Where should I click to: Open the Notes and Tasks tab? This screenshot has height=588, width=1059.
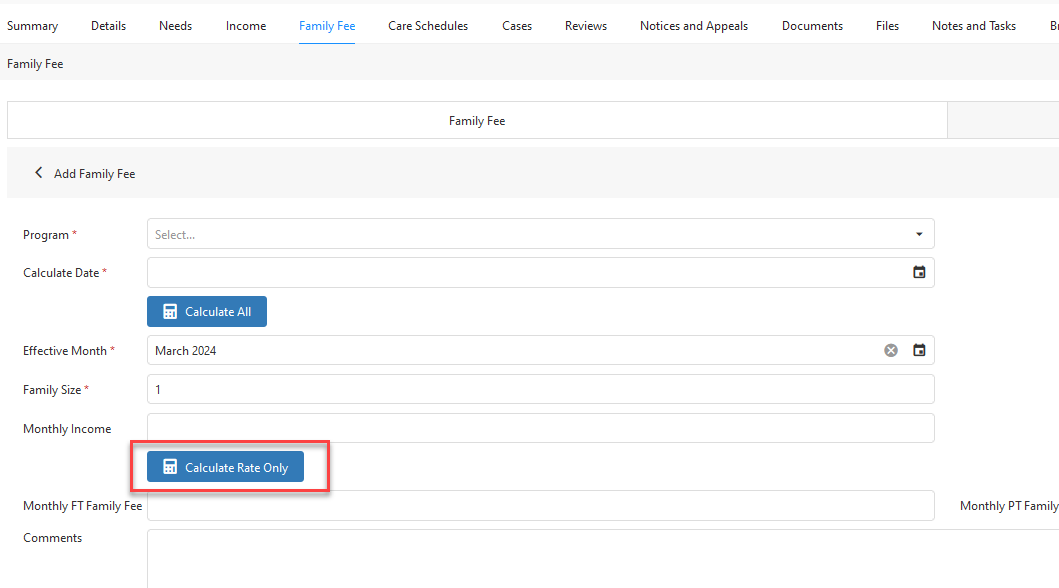point(974,26)
